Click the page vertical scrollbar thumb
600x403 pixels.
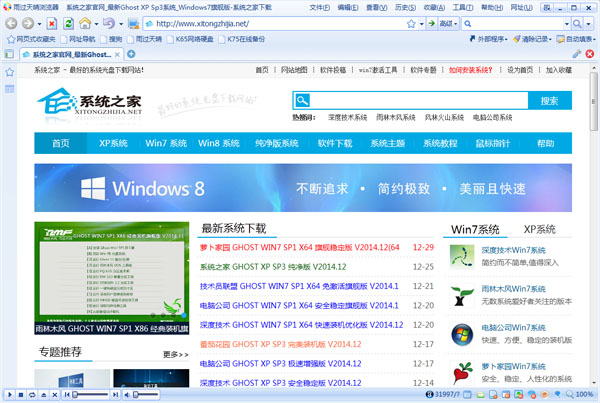593,101
